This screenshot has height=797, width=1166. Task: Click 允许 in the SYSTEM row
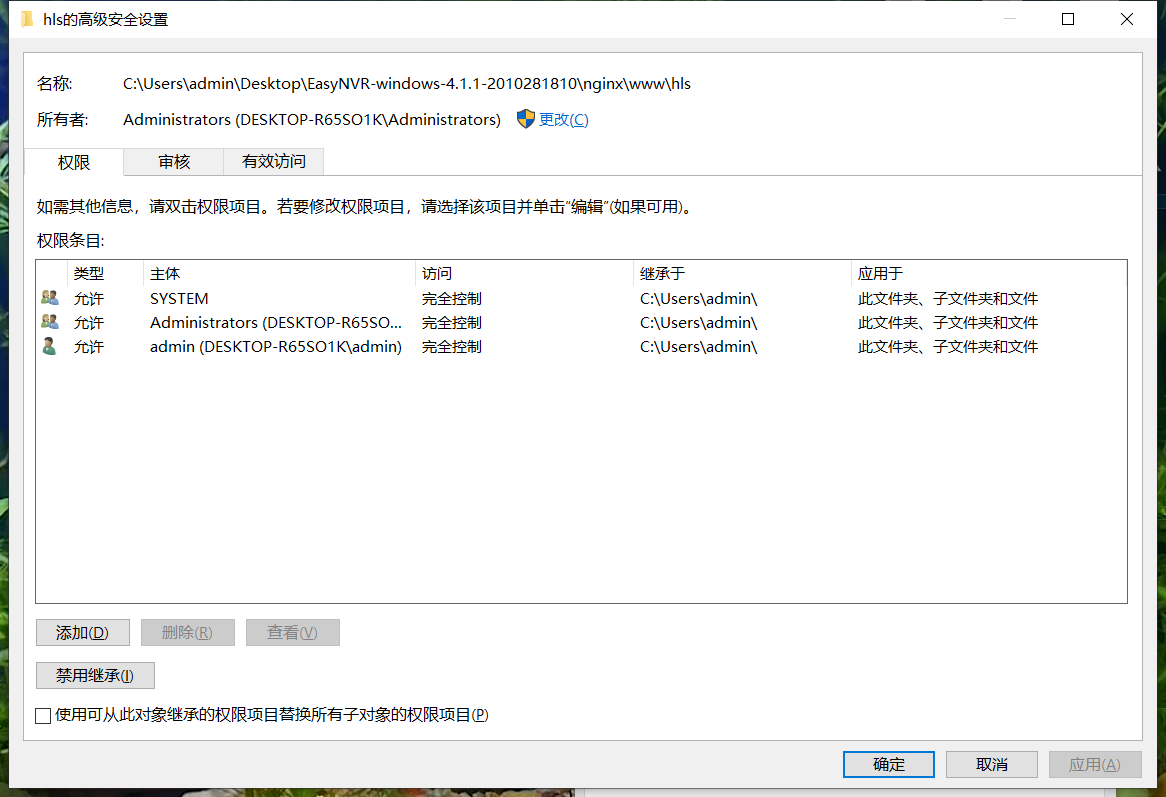click(x=88, y=298)
